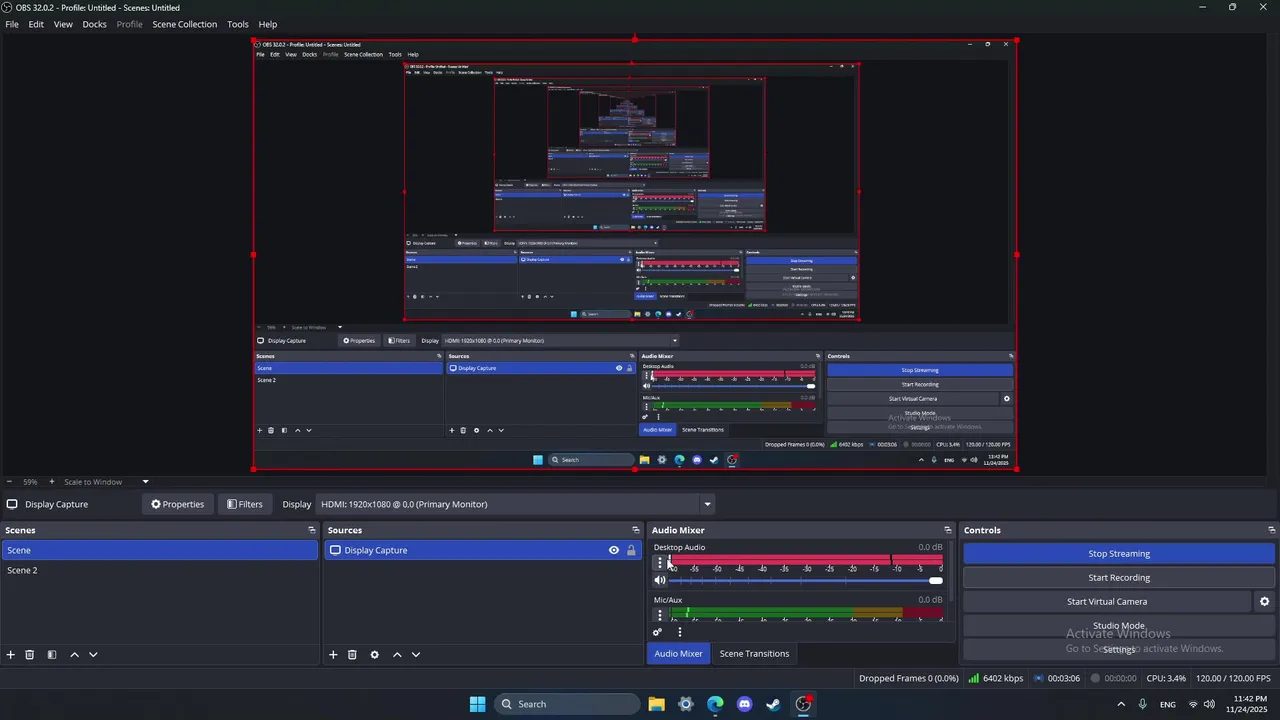Add a new source with the plus icon
Image resolution: width=1280 pixels, height=720 pixels.
[x=333, y=655]
